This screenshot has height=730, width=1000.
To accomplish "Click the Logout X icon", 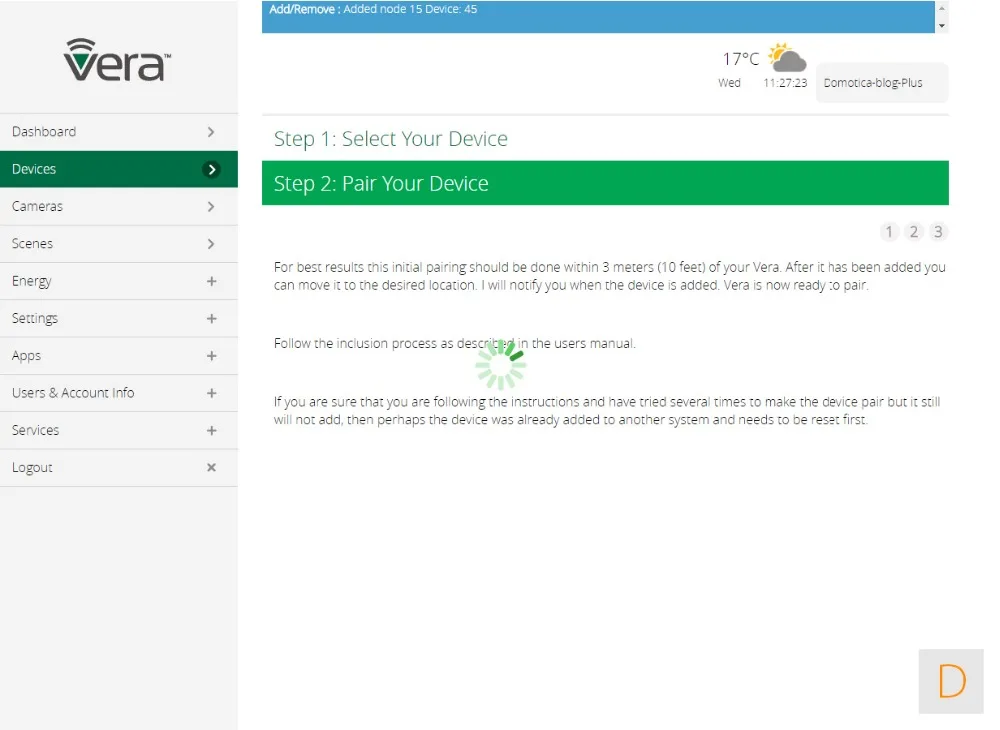I will coord(212,467).
